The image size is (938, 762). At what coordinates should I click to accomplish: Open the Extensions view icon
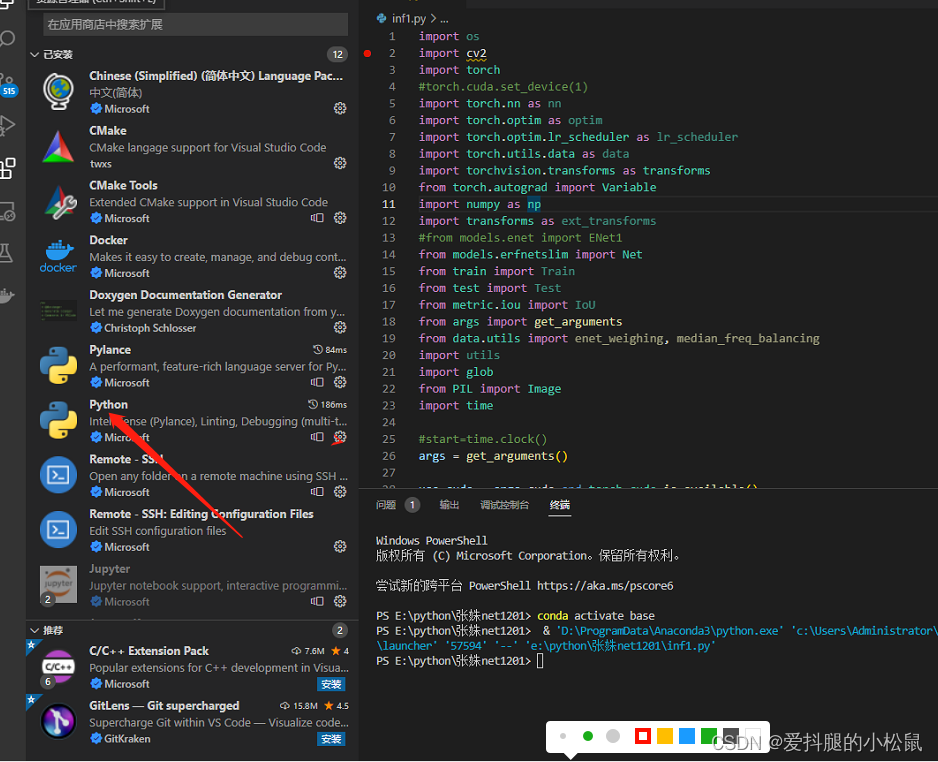point(7,168)
